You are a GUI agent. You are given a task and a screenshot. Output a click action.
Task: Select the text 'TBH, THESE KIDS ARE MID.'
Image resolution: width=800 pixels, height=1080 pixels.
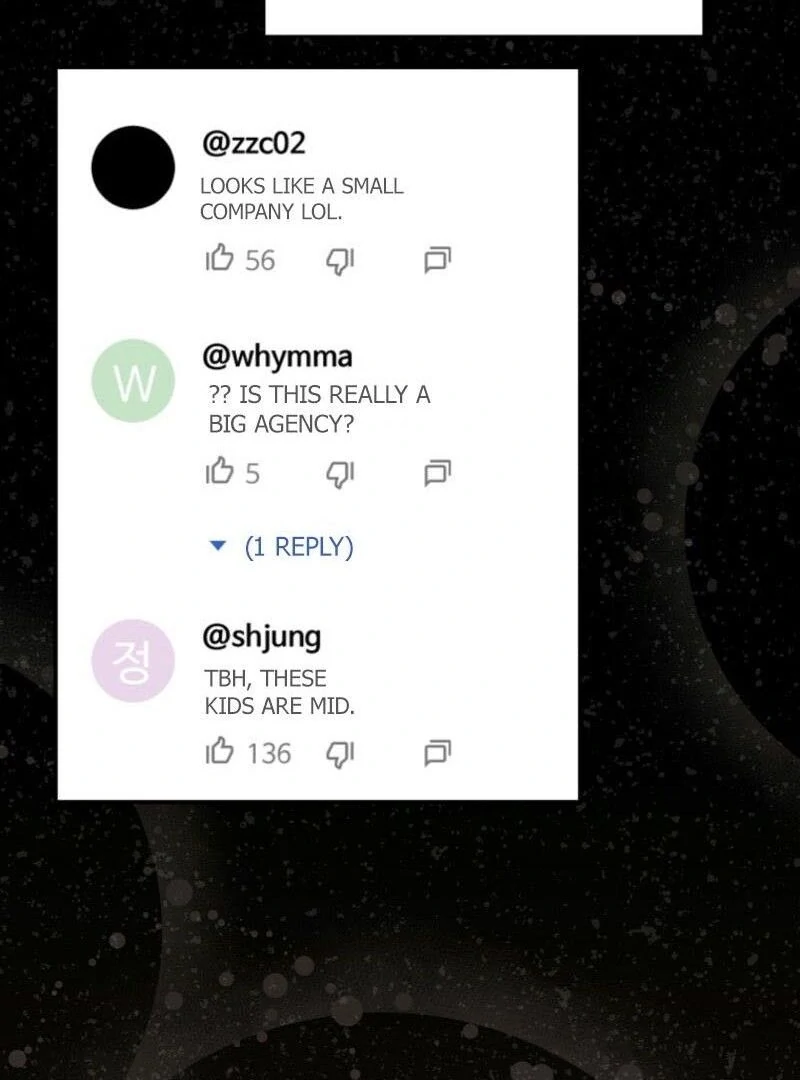click(x=279, y=692)
